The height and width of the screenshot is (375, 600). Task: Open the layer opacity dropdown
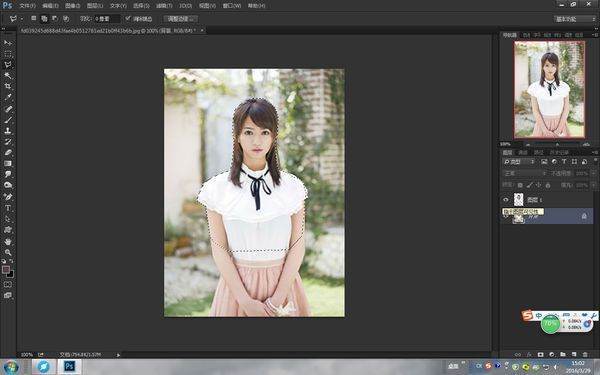(x=594, y=173)
